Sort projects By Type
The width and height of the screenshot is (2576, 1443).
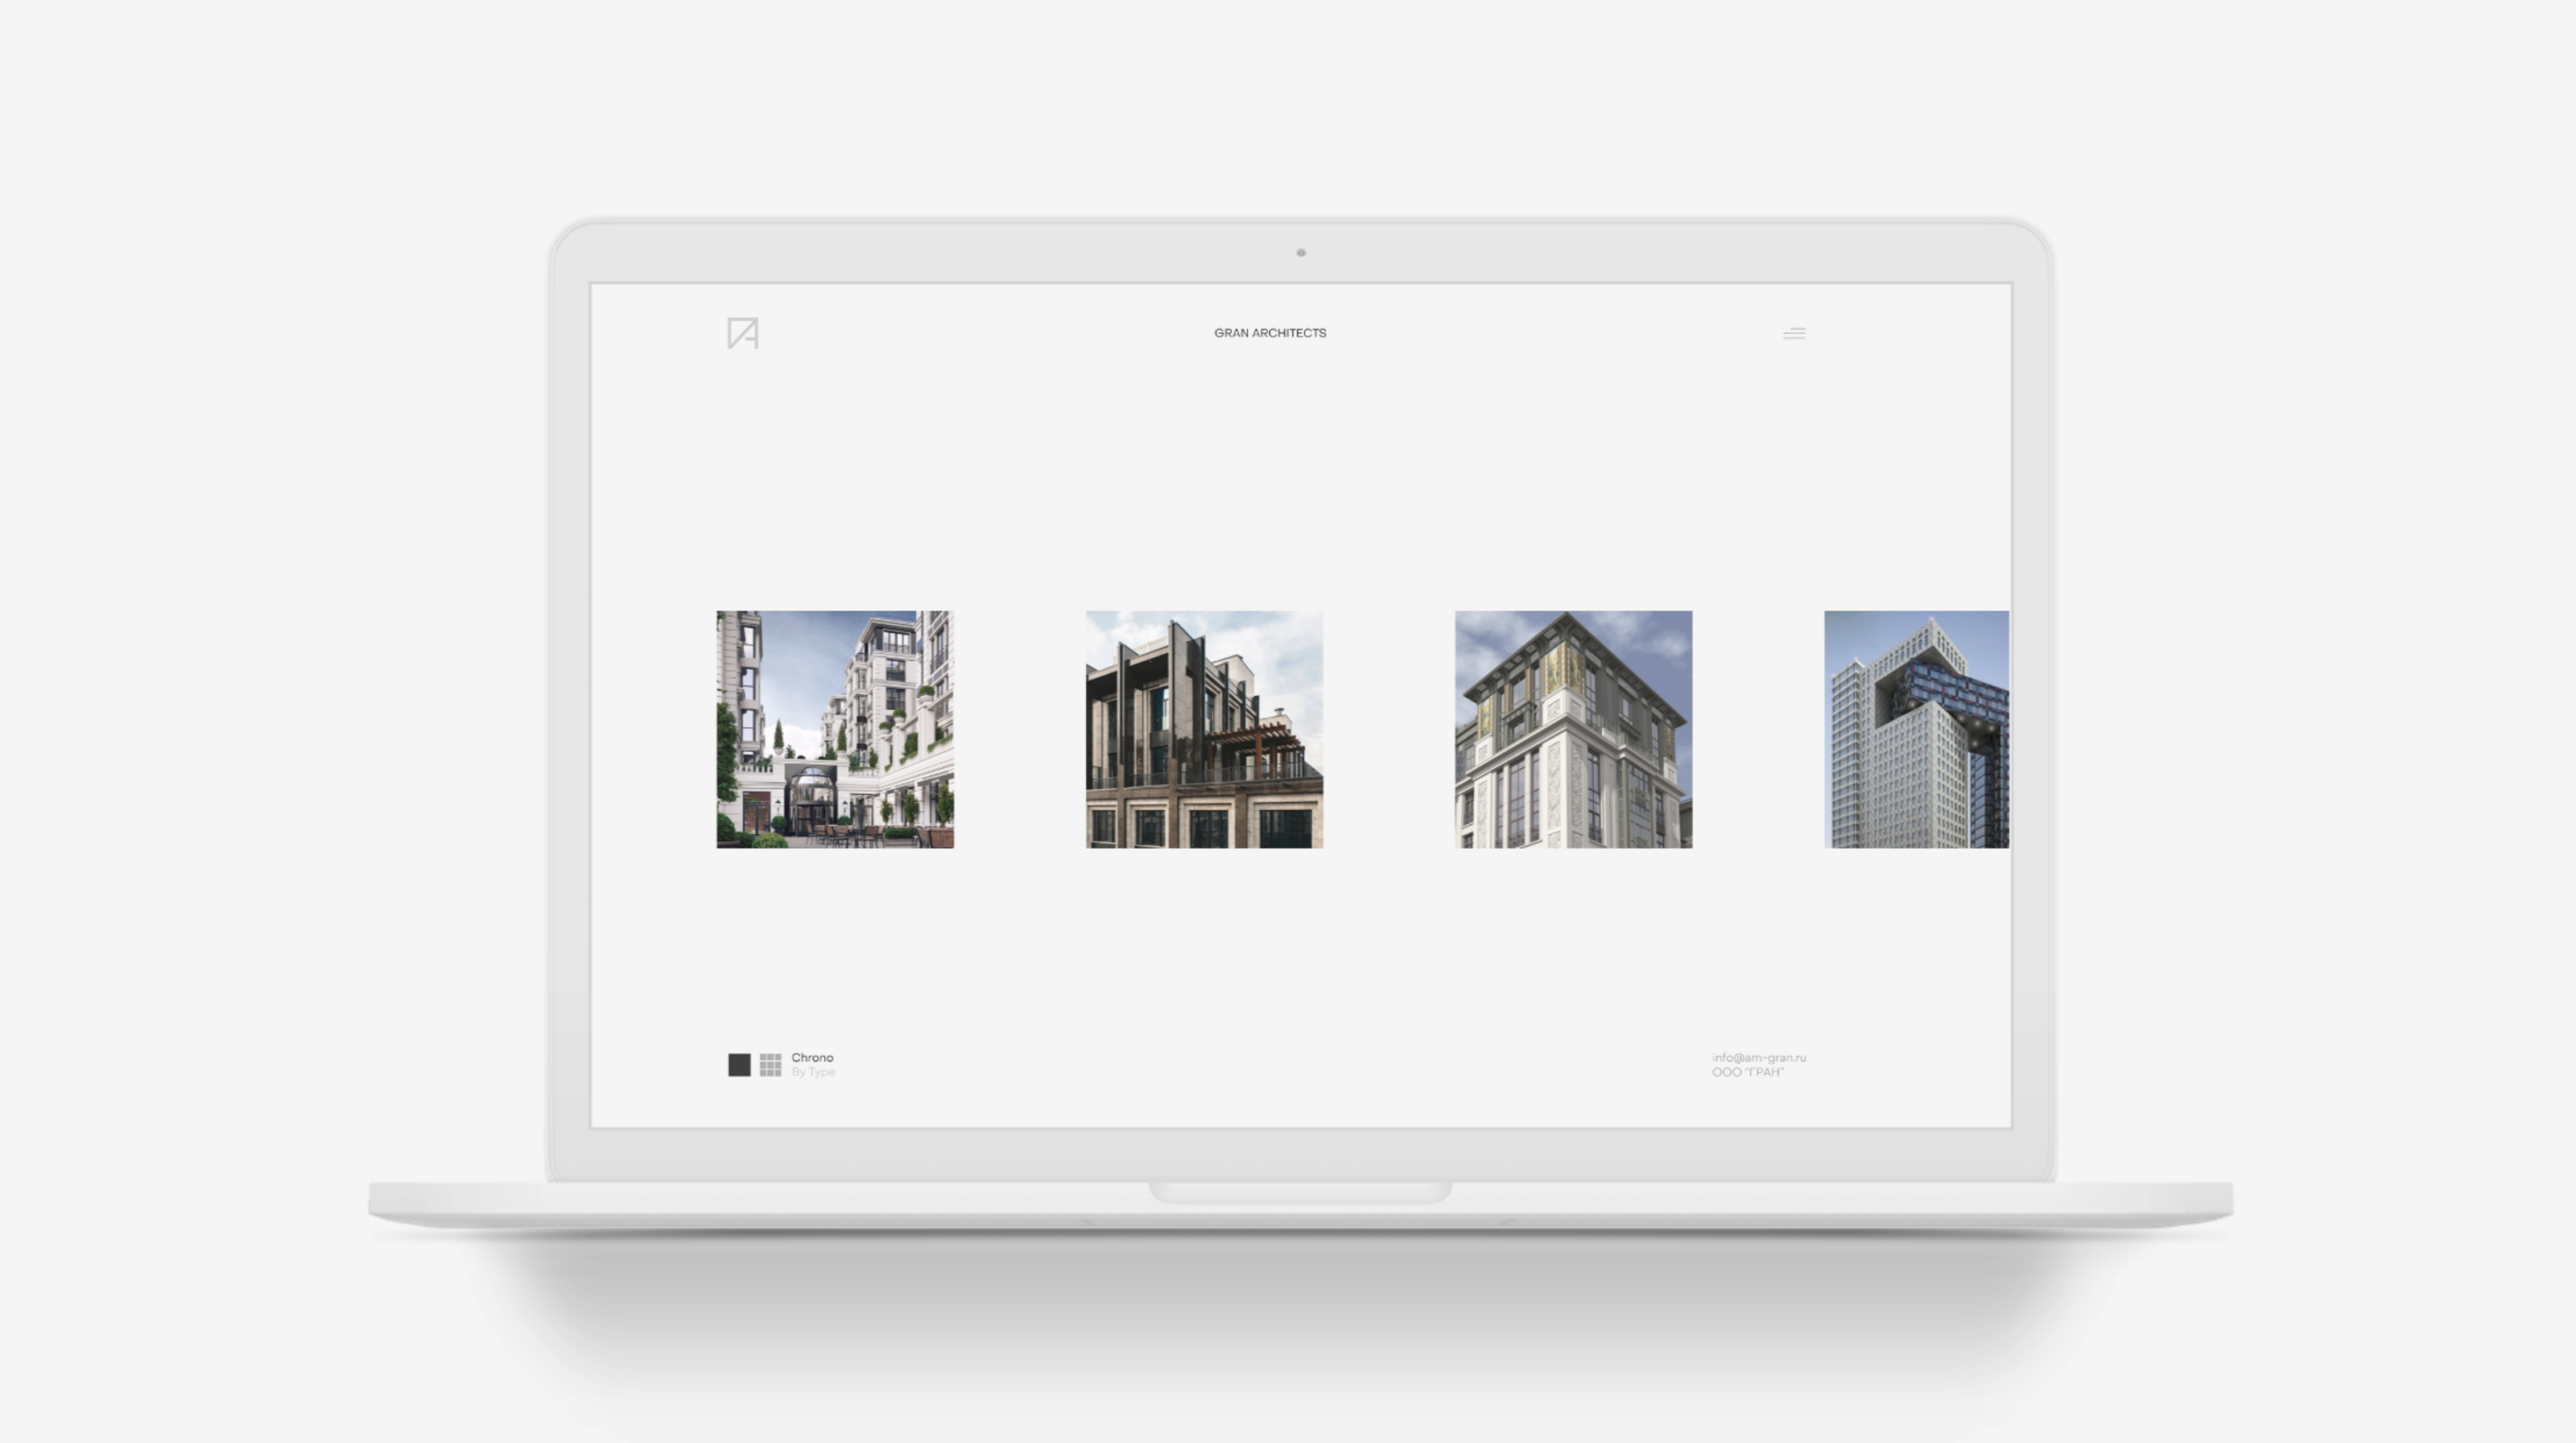(812, 1072)
